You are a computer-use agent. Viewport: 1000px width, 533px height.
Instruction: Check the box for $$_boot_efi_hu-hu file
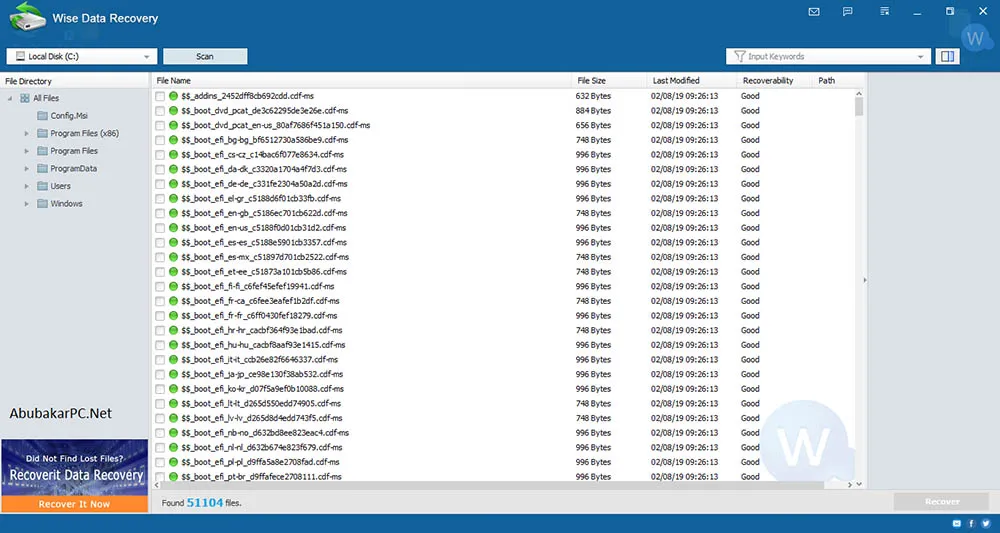(159, 345)
